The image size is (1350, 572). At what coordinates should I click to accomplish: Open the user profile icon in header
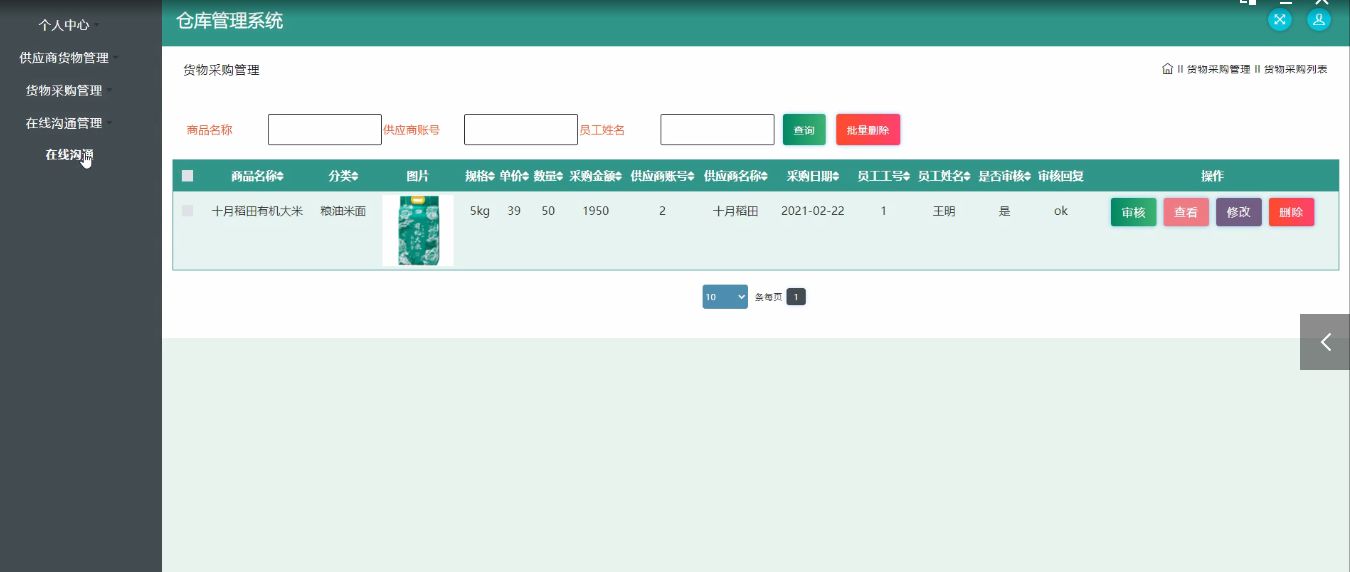point(1319,19)
